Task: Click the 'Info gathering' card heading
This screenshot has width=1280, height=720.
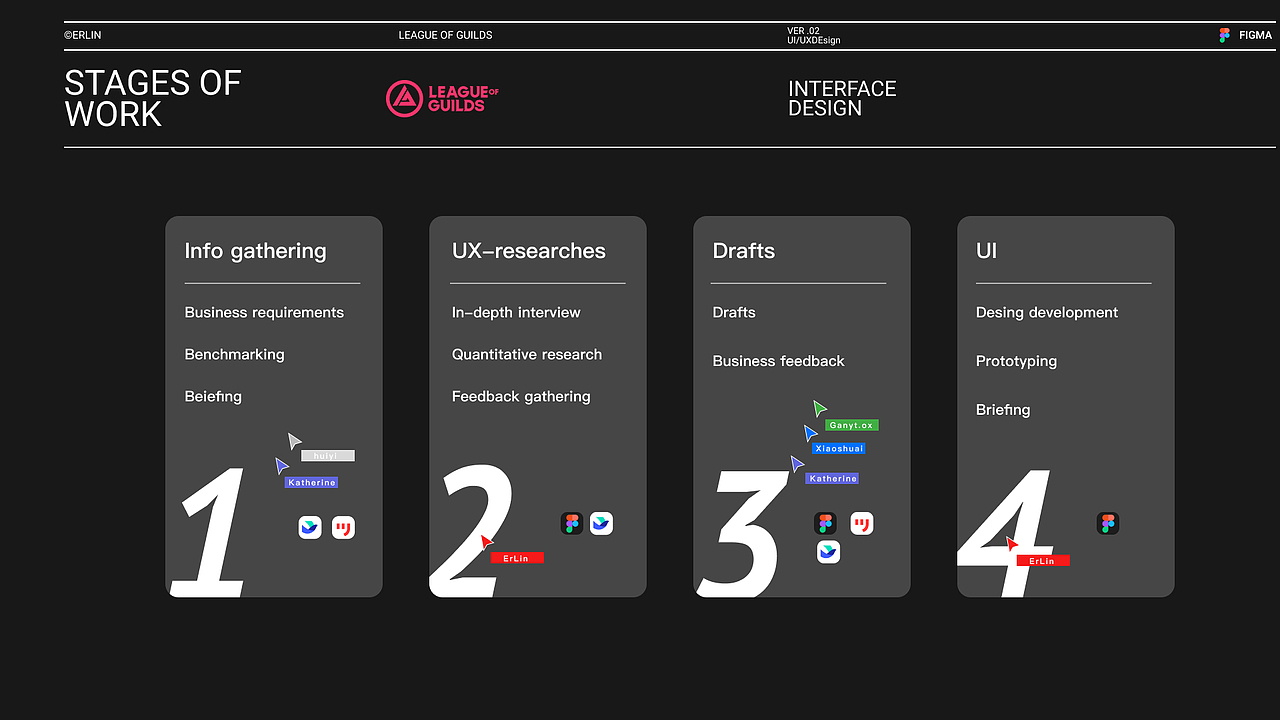Action: click(255, 251)
